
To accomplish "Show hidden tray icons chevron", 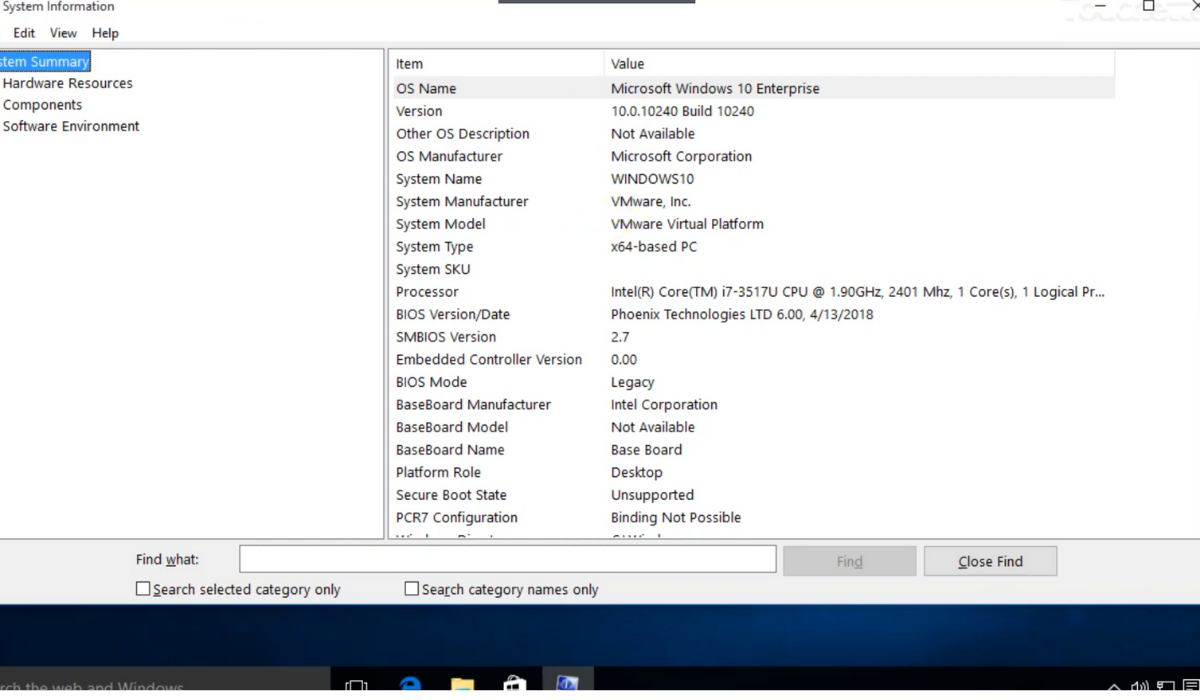I will 1114,688.
